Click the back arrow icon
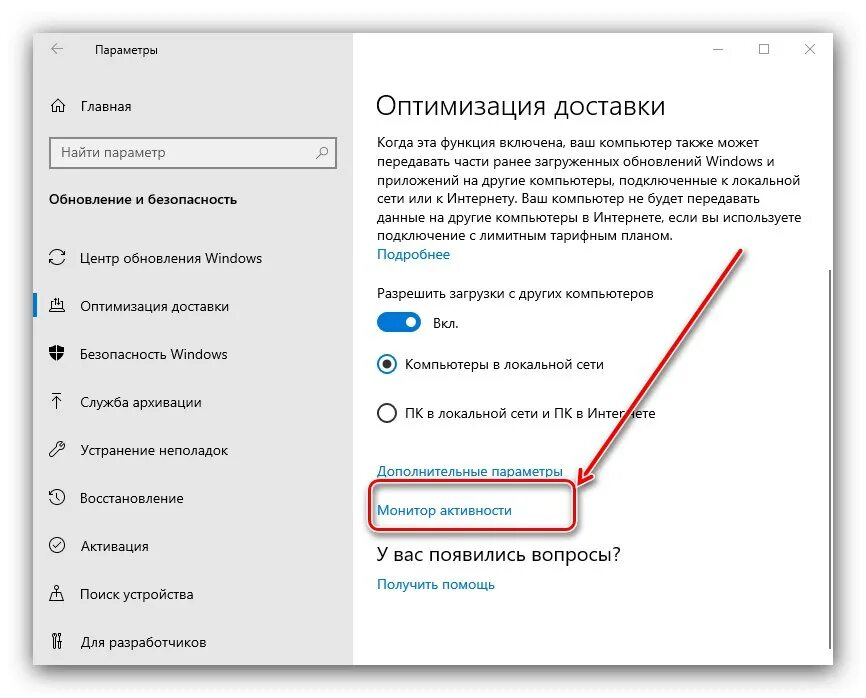 tap(57, 49)
